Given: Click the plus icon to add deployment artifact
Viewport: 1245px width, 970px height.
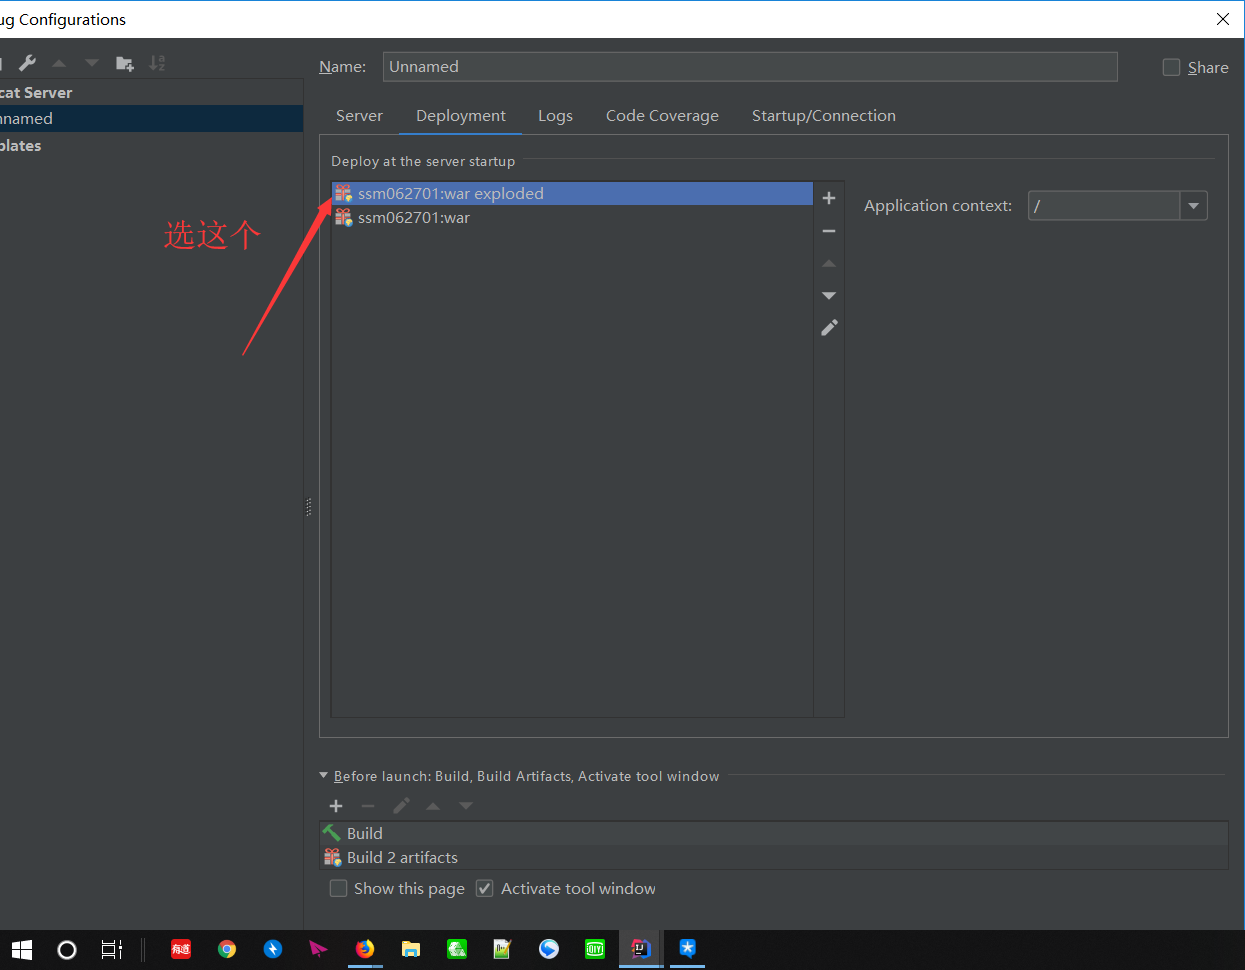Looking at the screenshot, I should pyautogui.click(x=829, y=198).
